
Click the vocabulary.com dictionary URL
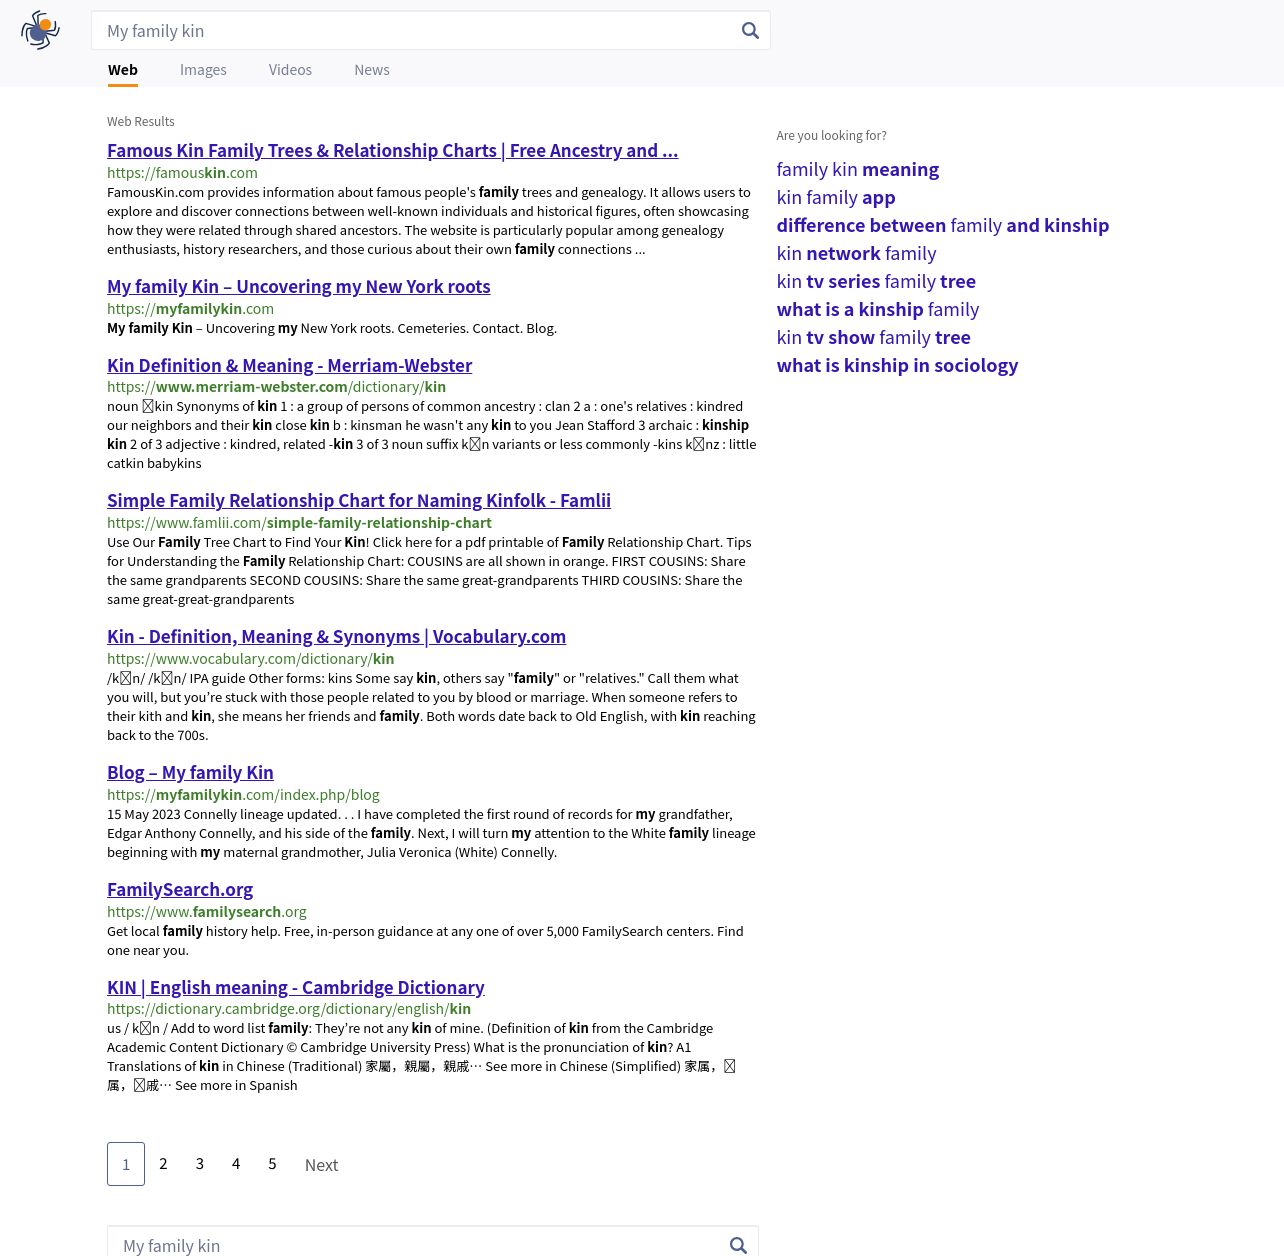[250, 659]
